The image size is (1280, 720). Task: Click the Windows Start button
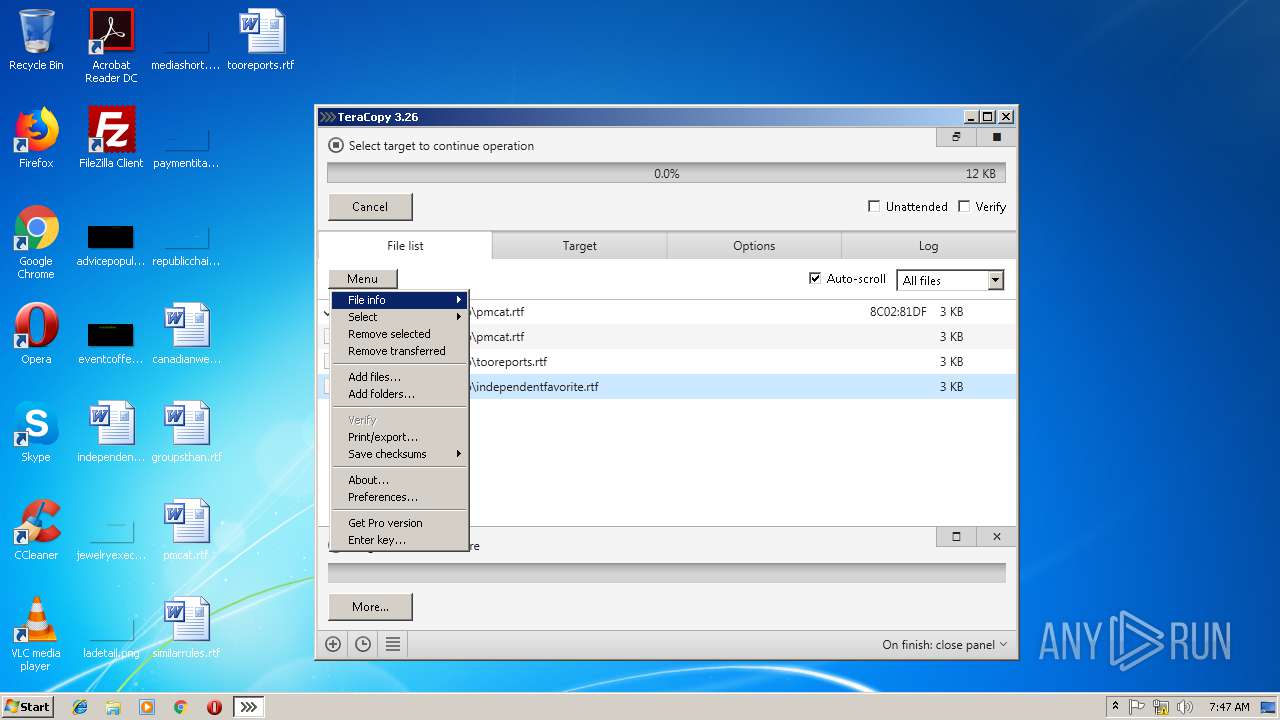28,707
